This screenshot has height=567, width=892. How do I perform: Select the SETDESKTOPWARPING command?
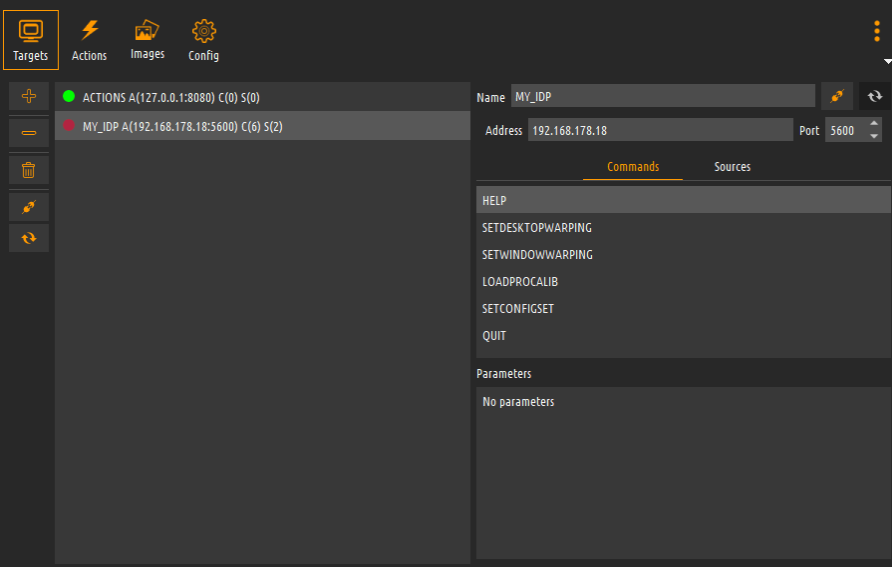pyautogui.click(x=683, y=227)
